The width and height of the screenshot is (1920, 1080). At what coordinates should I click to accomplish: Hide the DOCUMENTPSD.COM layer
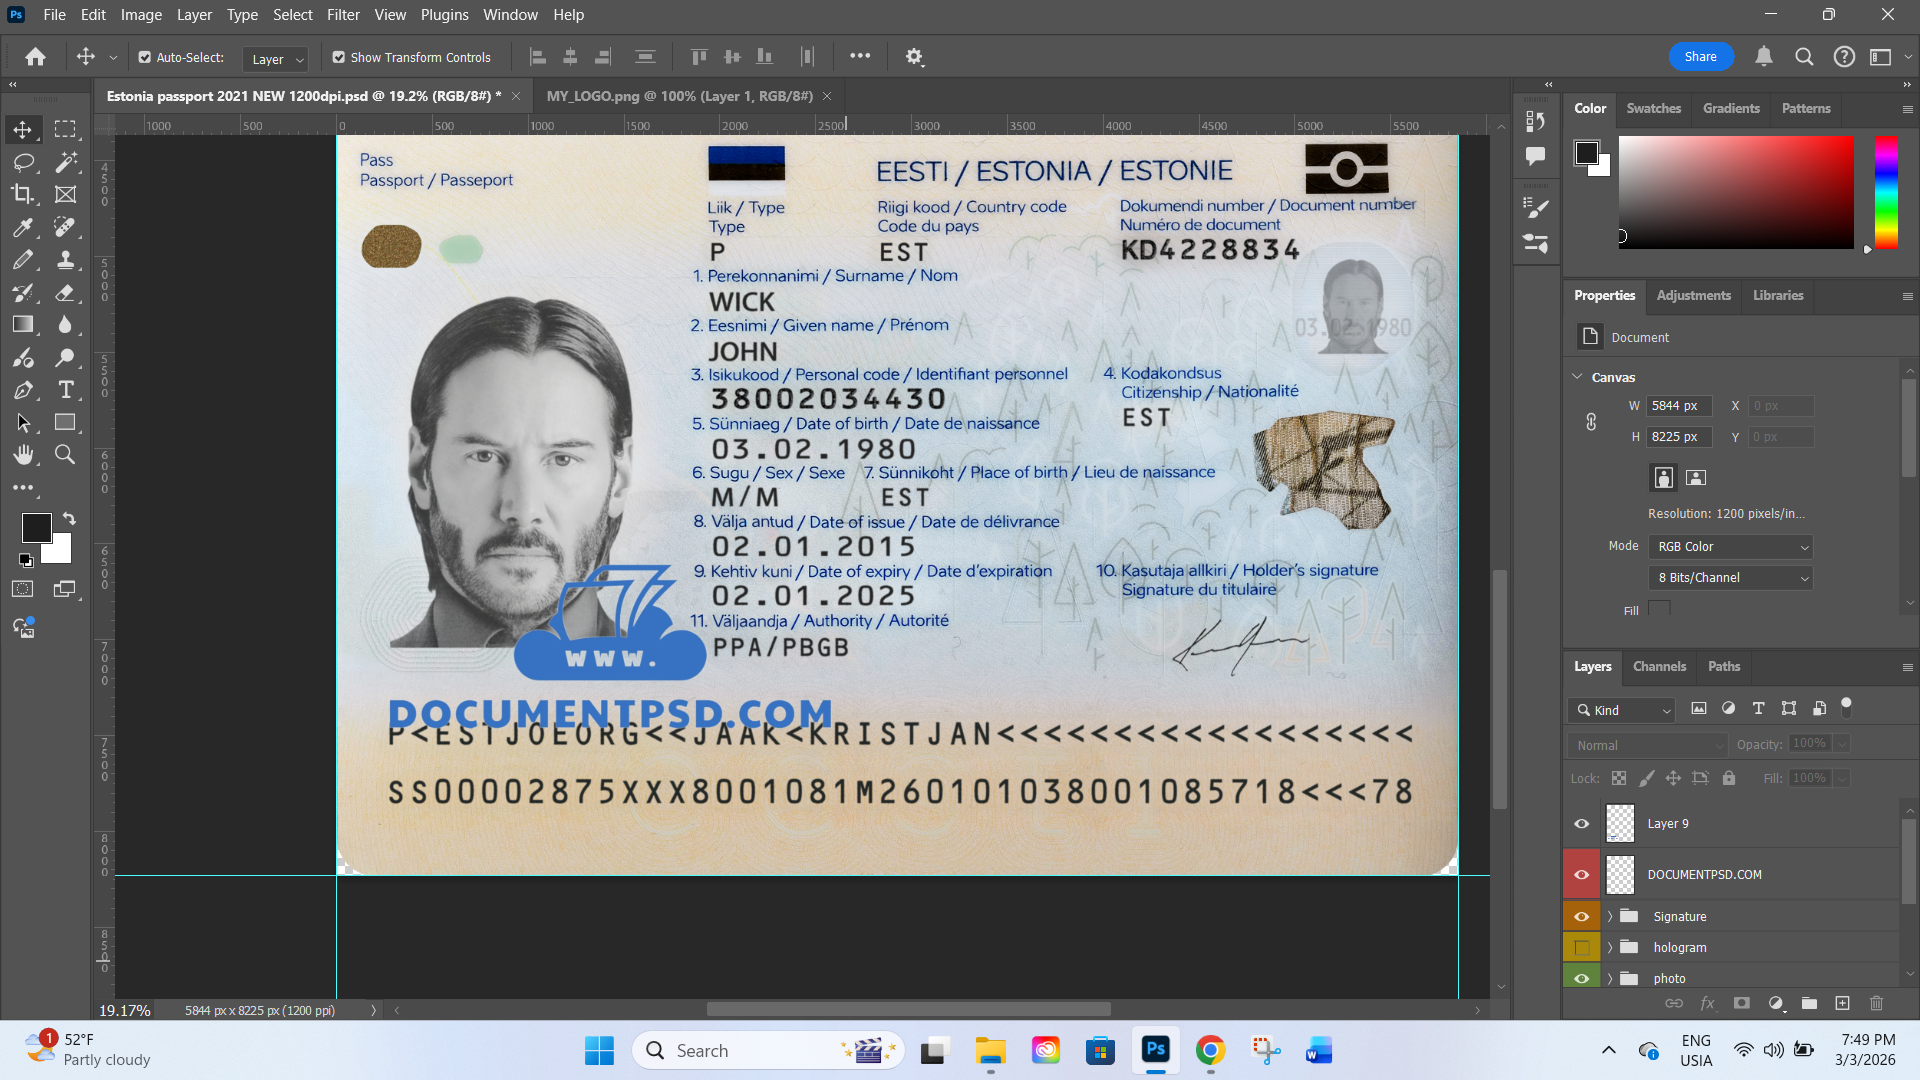pyautogui.click(x=1581, y=874)
